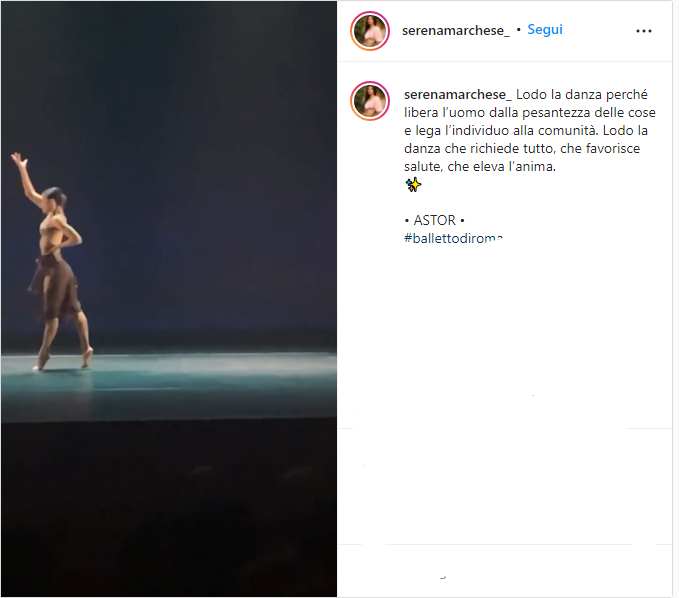
Task: Open the header profile picture of serenamarchese_
Action: (370, 31)
